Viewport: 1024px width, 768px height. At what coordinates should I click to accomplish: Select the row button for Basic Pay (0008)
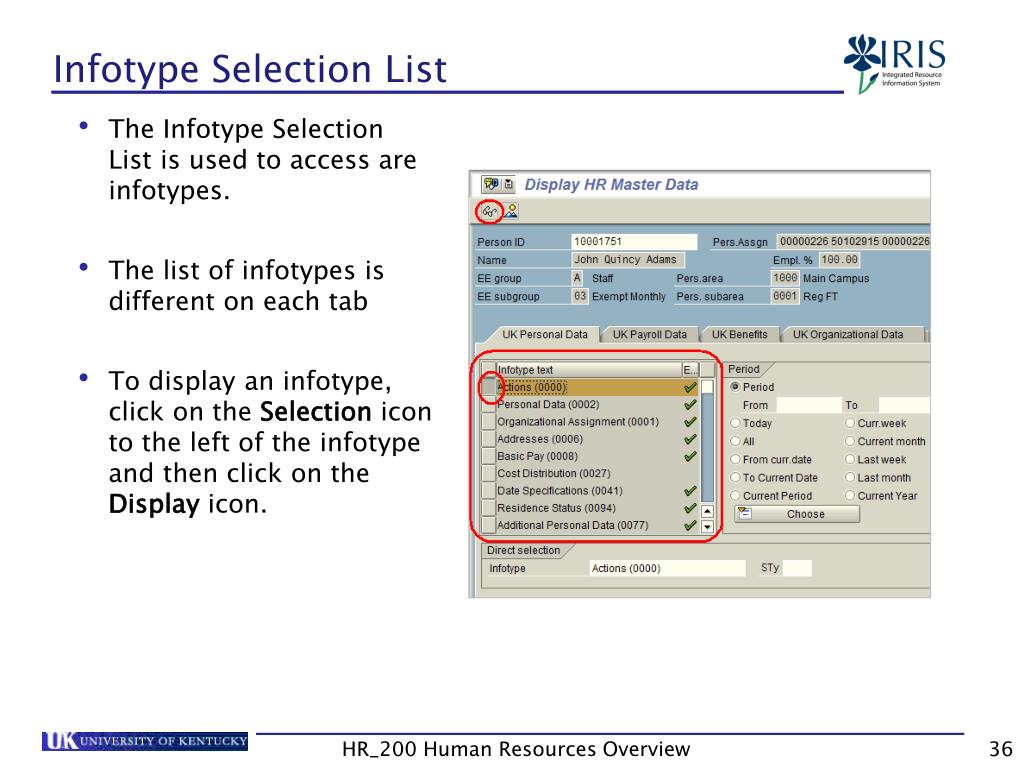488,456
